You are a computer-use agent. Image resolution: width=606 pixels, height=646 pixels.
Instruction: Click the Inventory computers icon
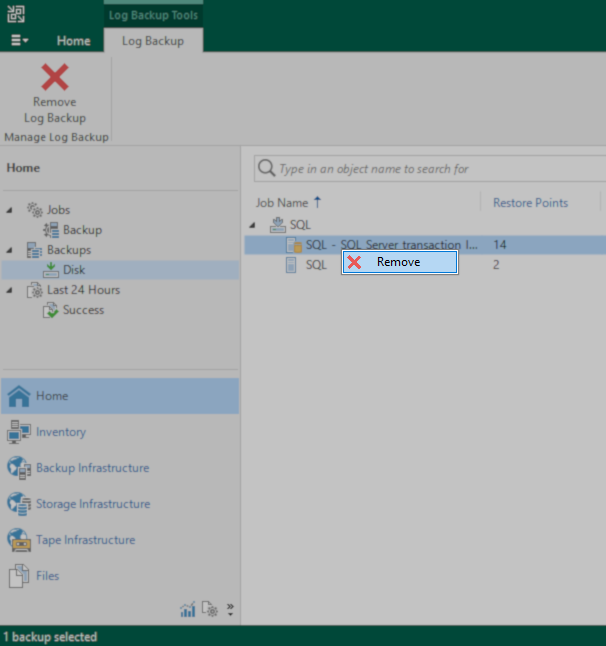[19, 432]
